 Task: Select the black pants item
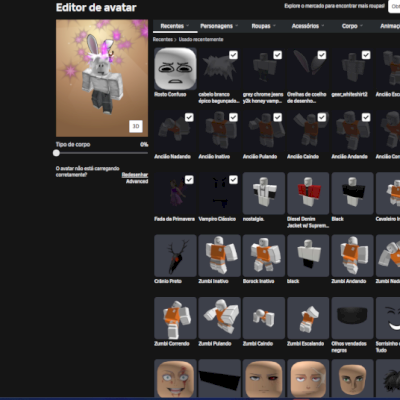pos(308,256)
